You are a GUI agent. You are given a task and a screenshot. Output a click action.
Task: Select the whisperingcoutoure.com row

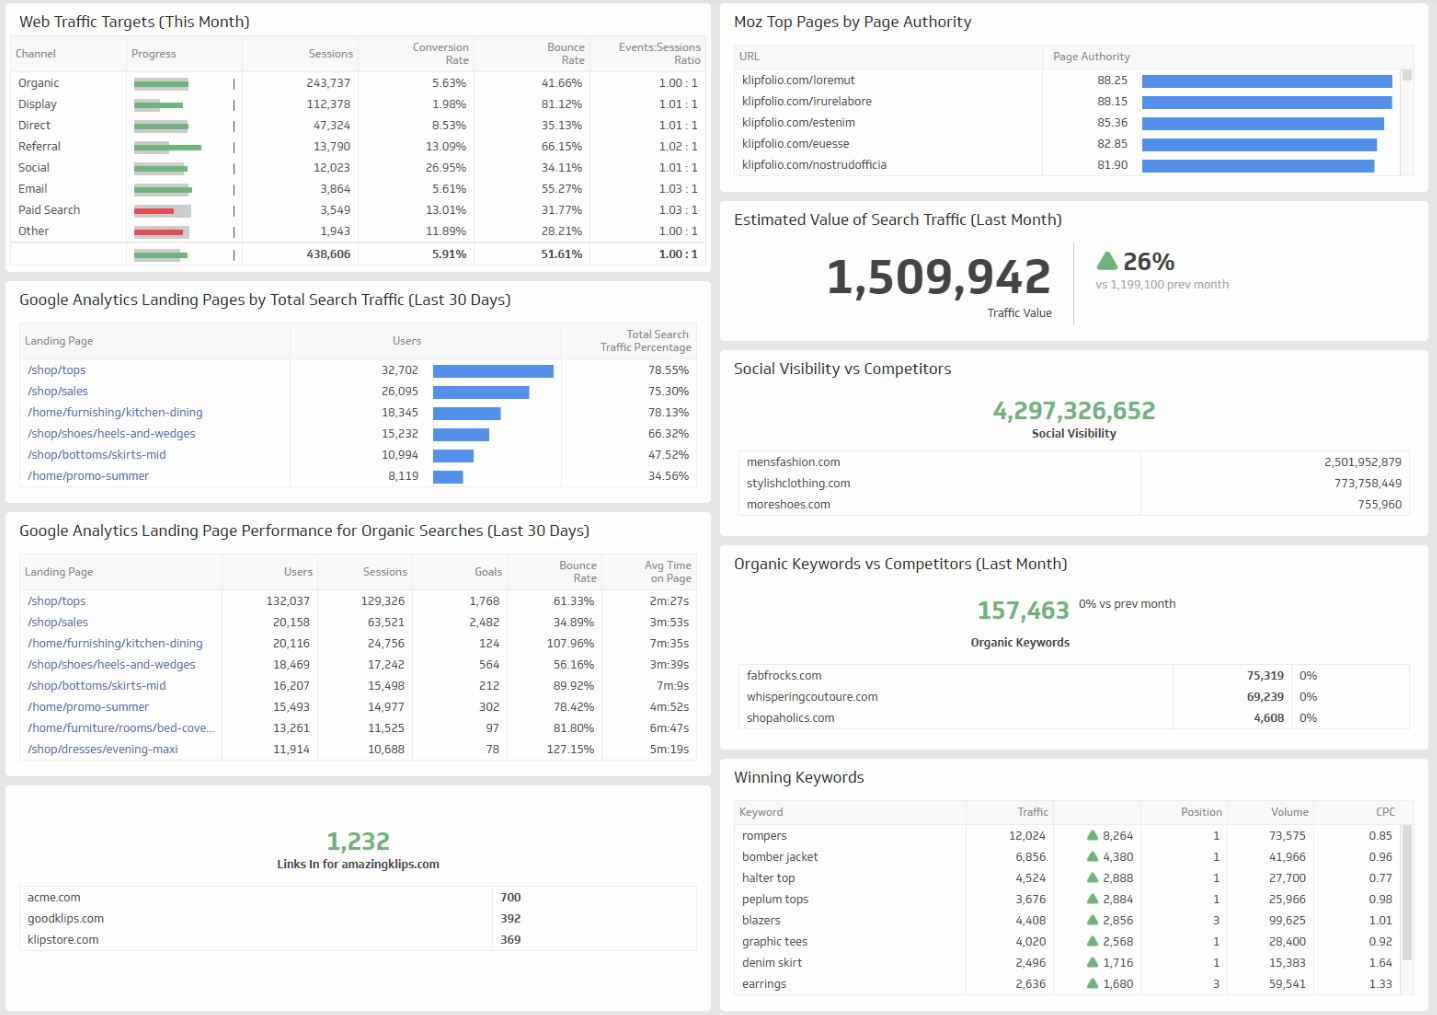click(x=1074, y=696)
